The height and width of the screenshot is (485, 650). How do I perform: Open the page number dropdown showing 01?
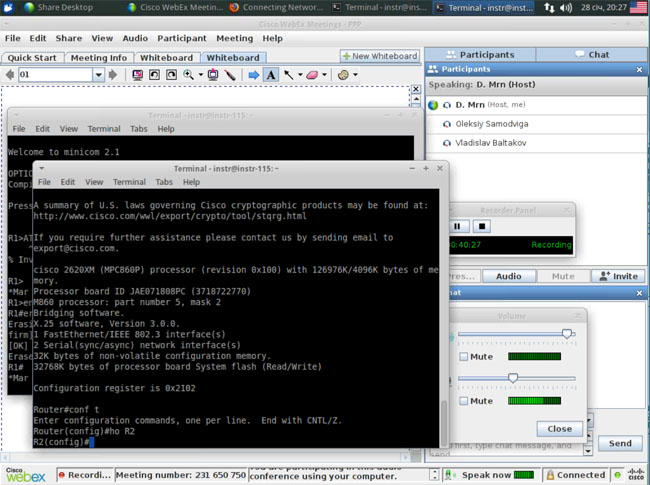click(x=98, y=75)
